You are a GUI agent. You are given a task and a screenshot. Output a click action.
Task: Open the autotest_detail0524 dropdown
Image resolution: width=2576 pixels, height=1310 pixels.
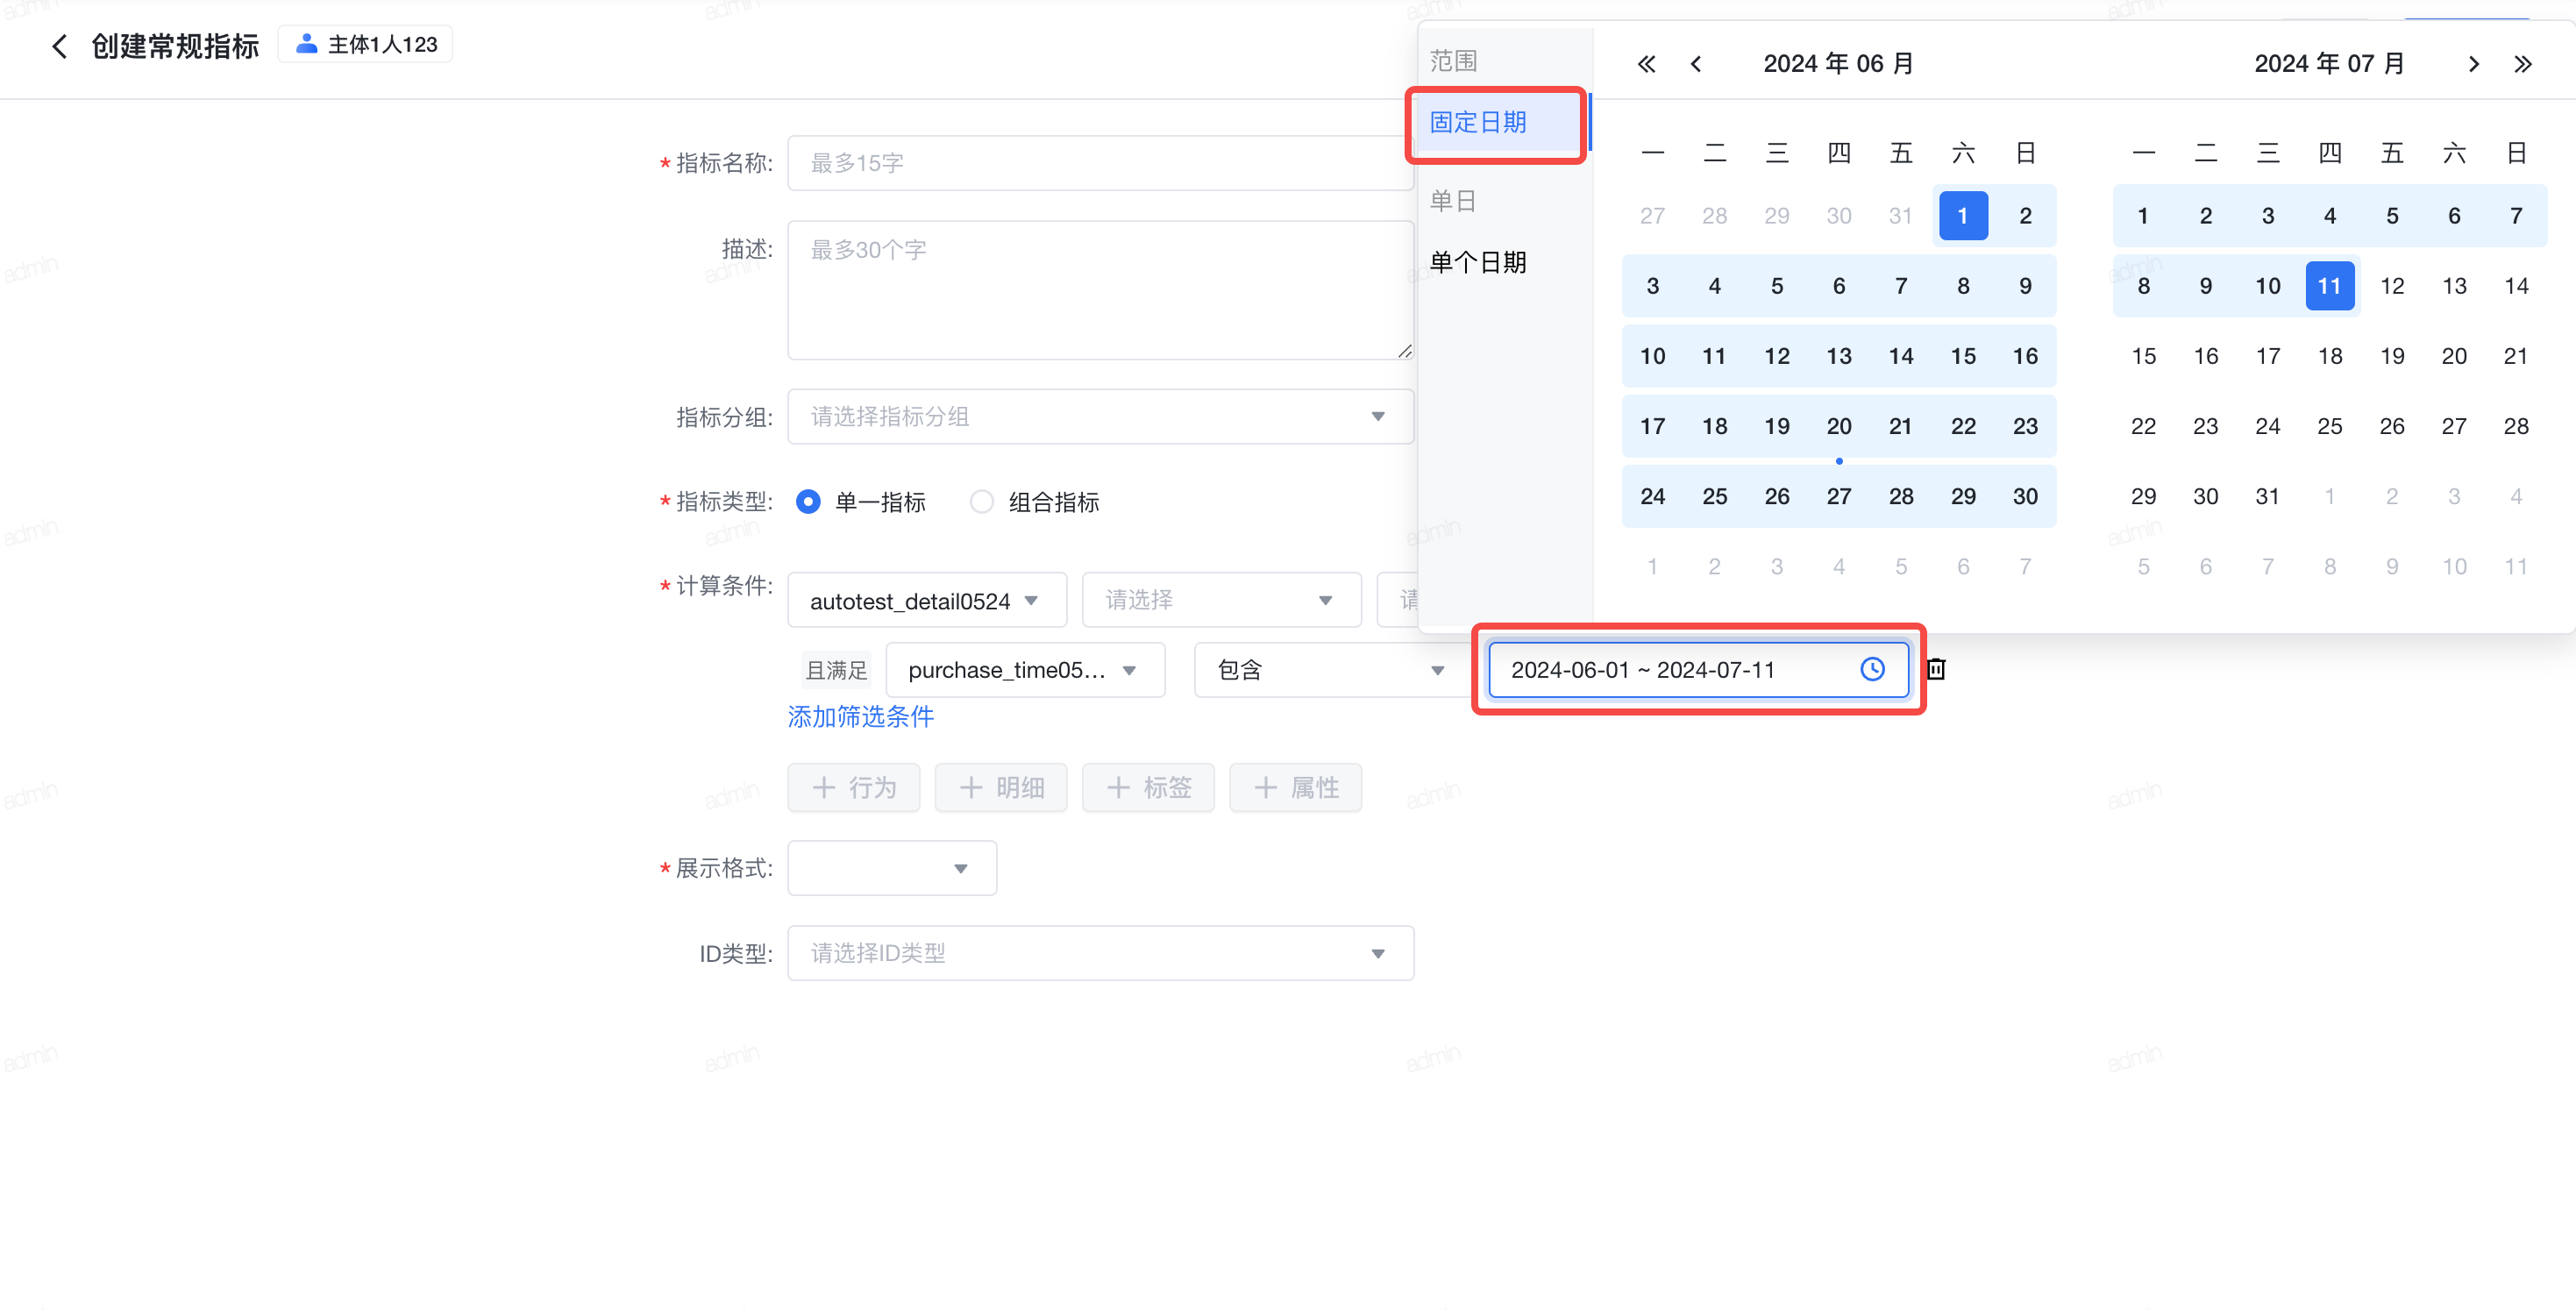coord(927,600)
